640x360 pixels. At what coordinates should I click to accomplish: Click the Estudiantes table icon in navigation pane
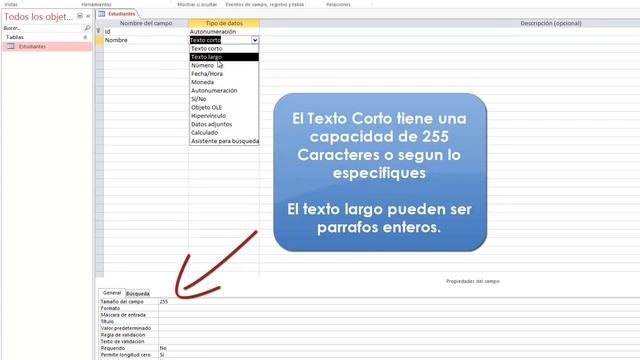pyautogui.click(x=11, y=46)
